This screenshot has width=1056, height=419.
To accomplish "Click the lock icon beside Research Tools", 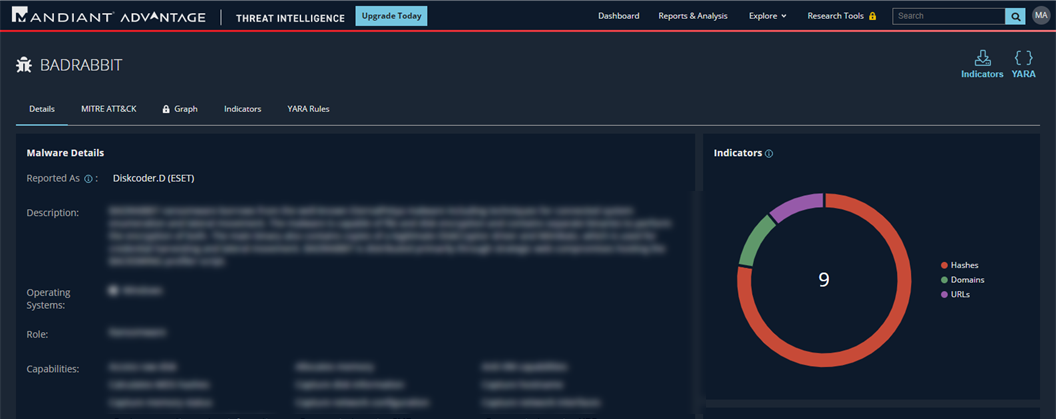I will [x=873, y=16].
